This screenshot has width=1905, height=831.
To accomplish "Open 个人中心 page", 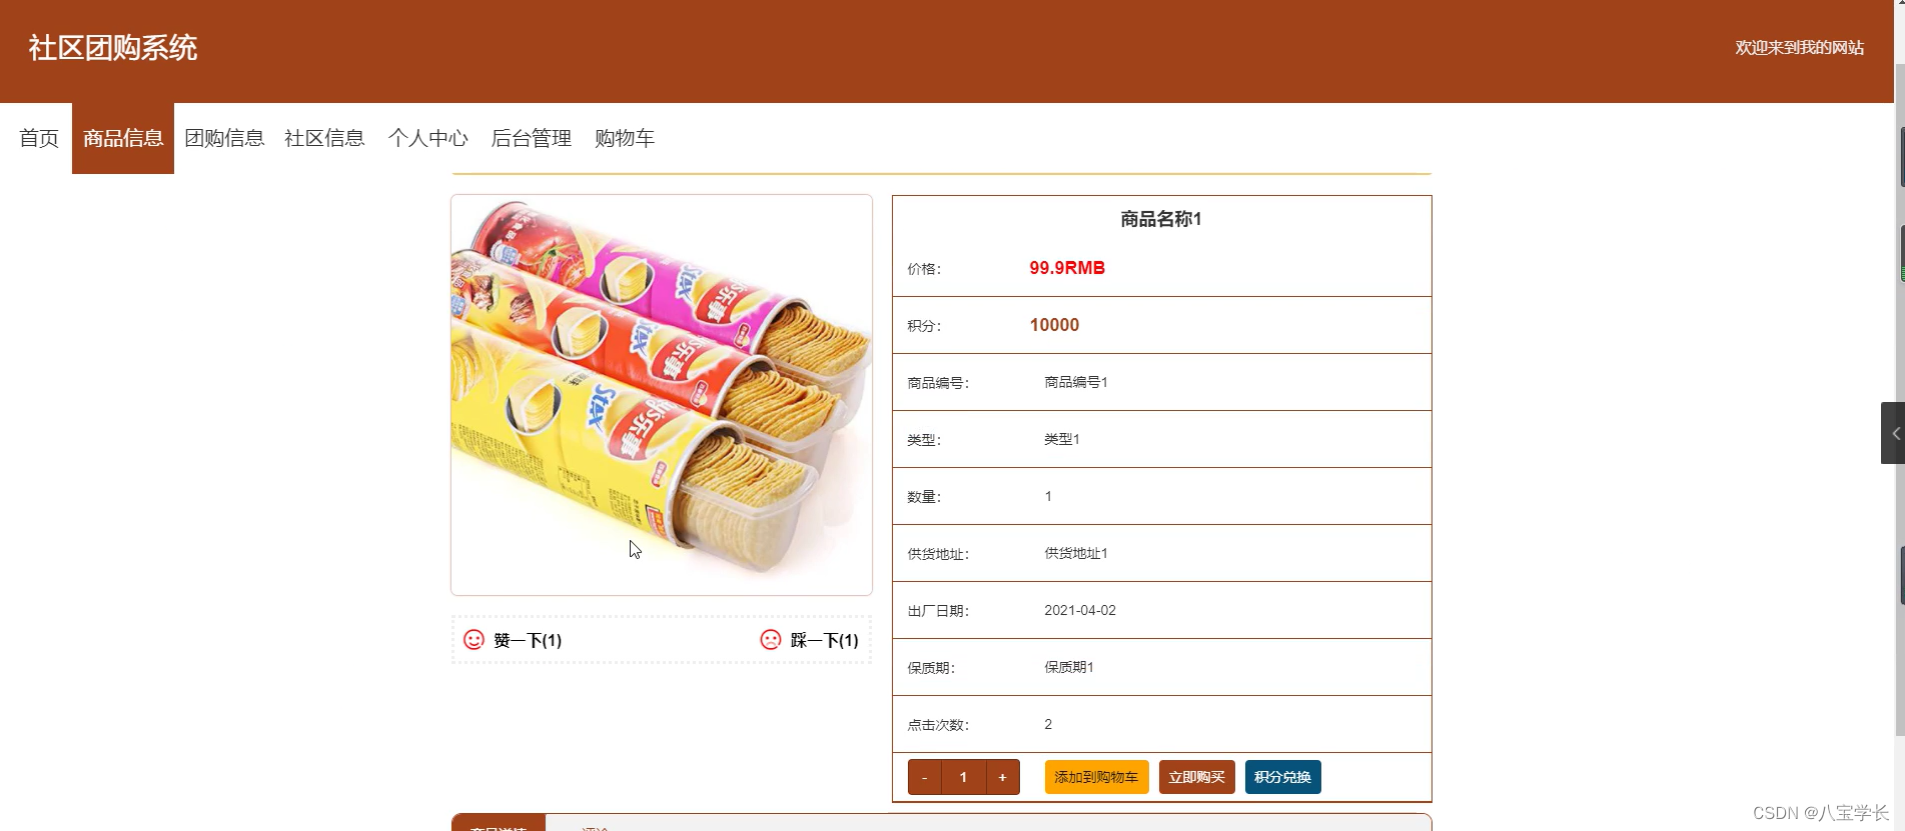I will (428, 138).
